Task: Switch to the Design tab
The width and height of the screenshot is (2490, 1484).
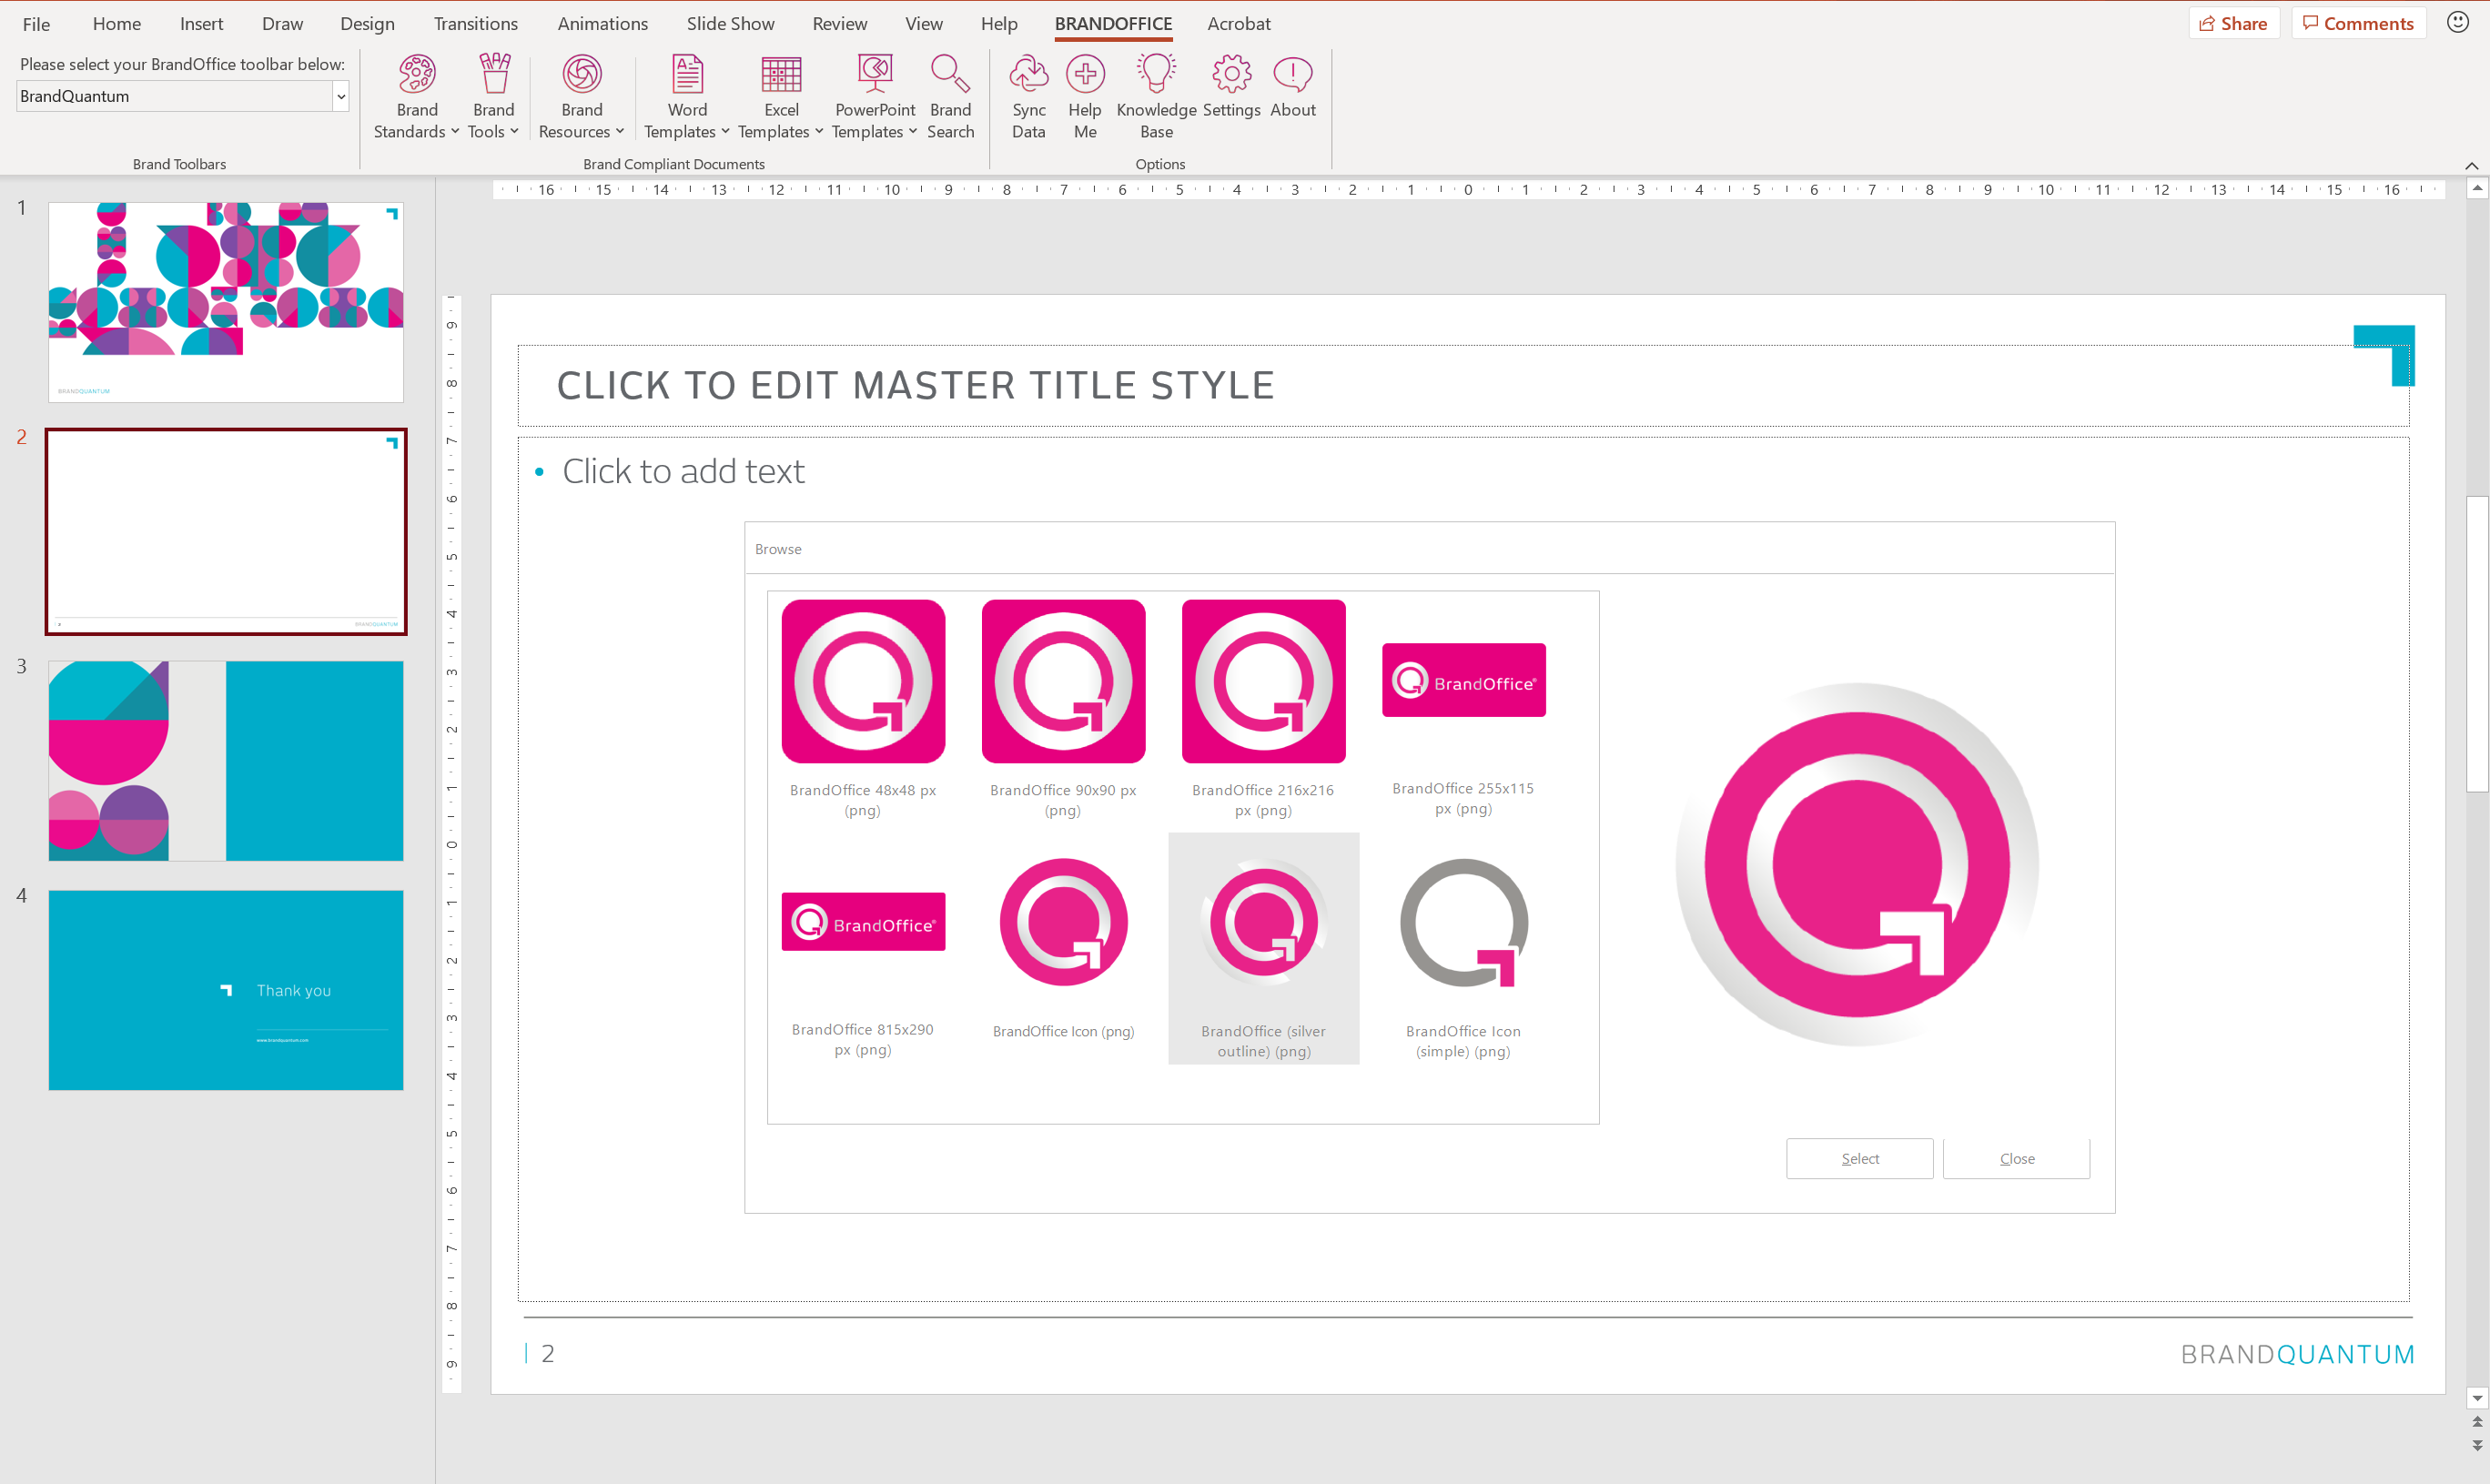Action: pos(367,23)
